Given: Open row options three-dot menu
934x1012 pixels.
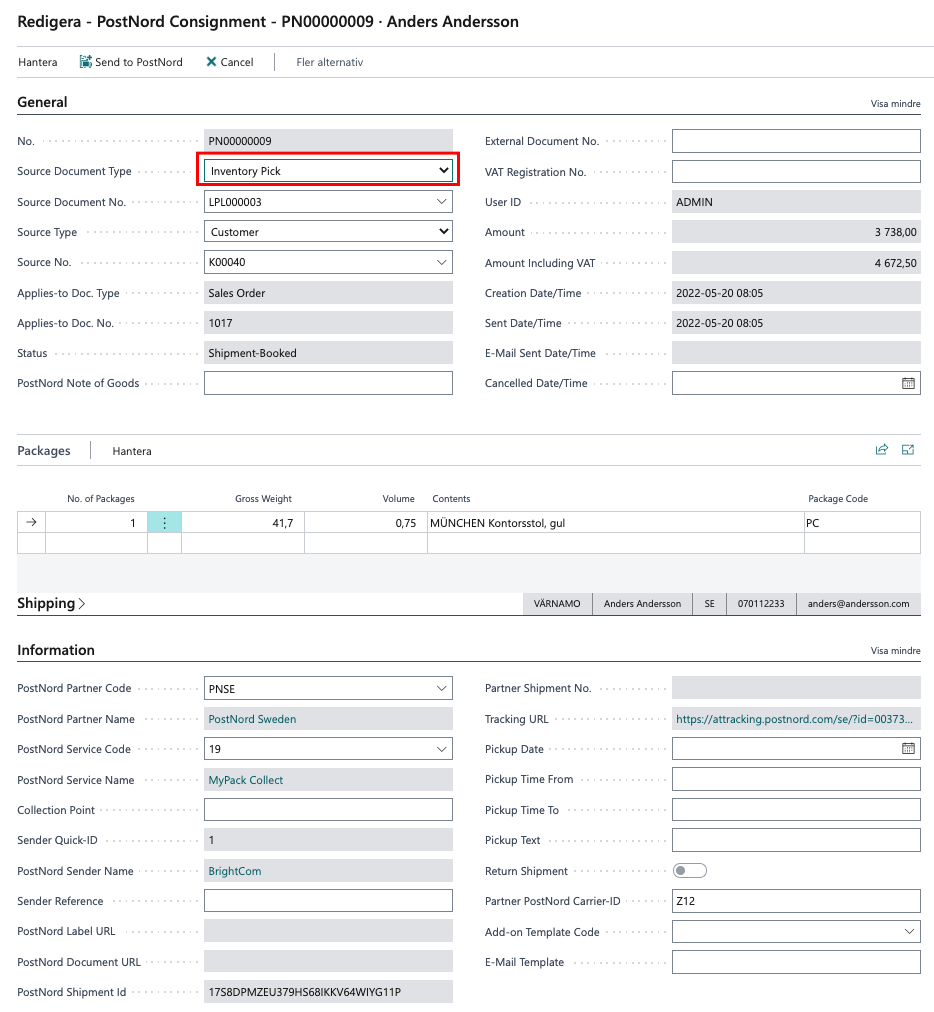Looking at the screenshot, I should pos(164,523).
